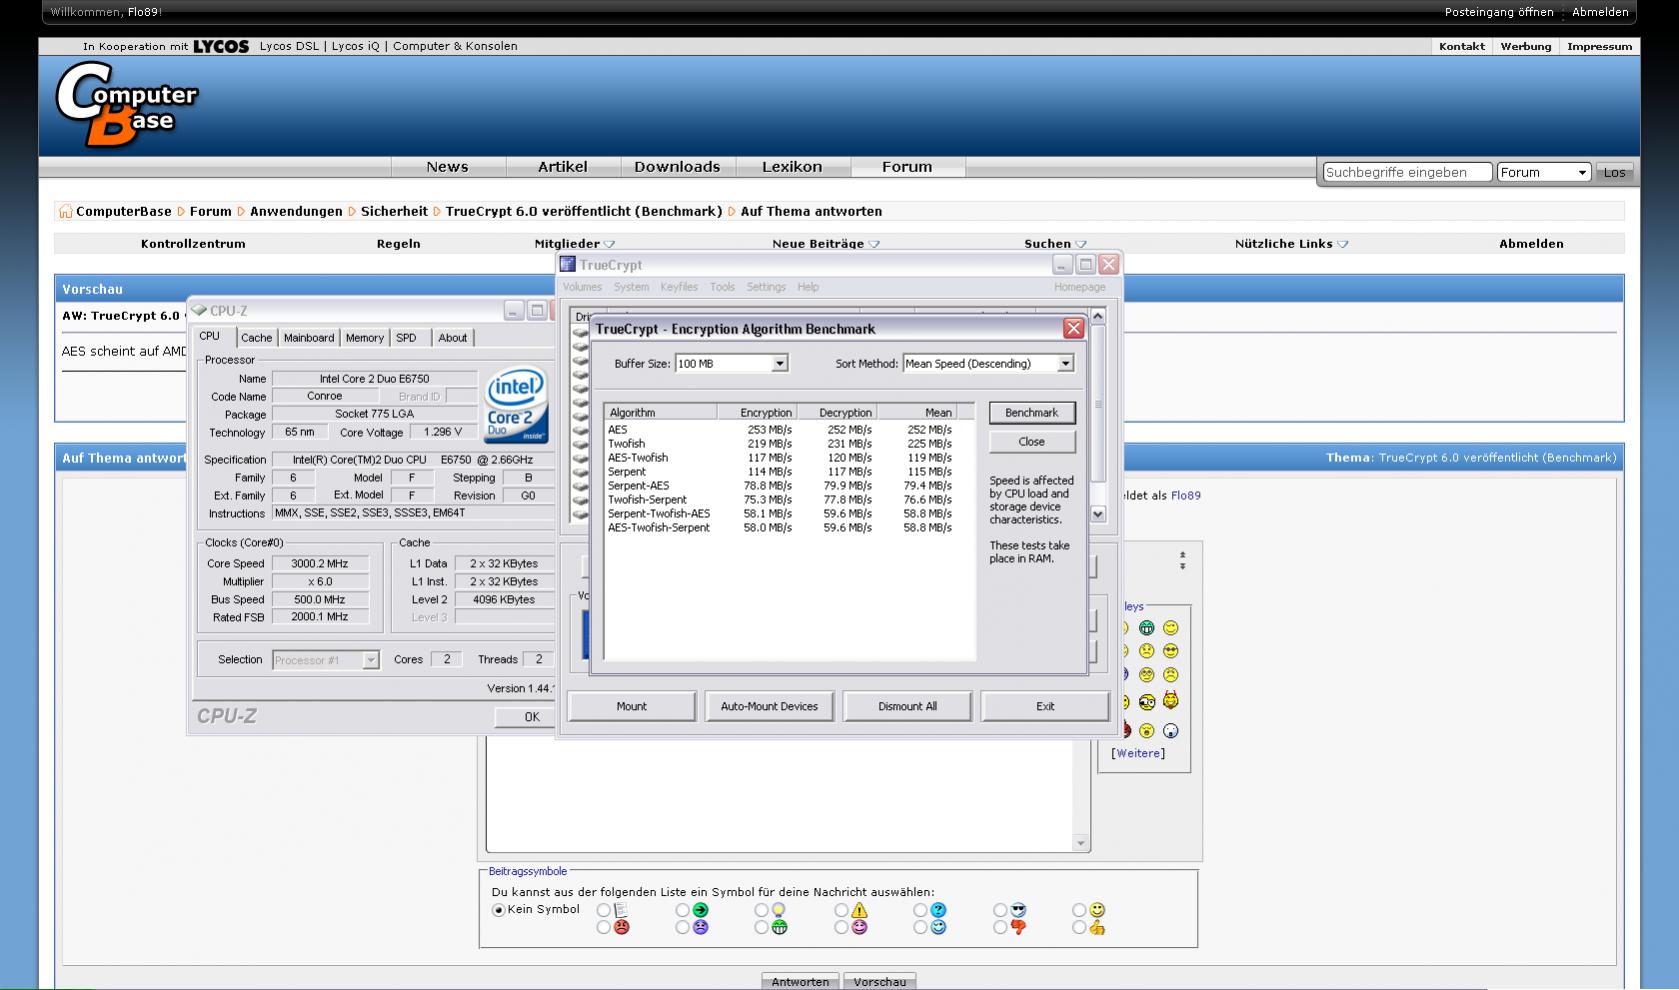Select the lightbulb symbol radio button
This screenshot has height=990, width=1679.
tap(762, 910)
